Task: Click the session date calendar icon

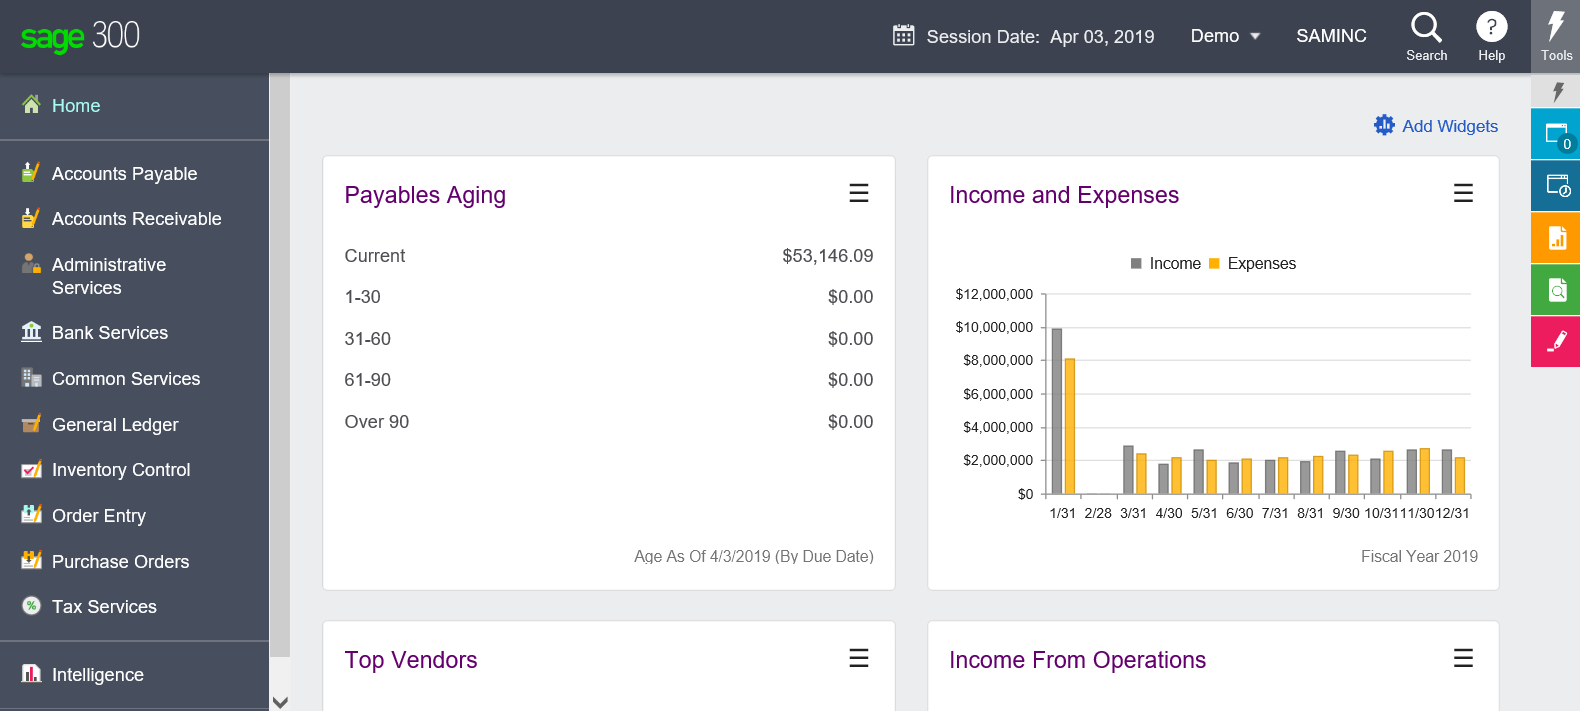Action: tap(903, 36)
